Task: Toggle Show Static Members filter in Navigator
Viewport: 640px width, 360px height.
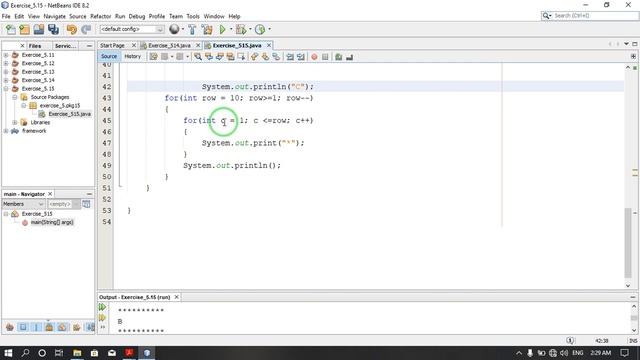Action: pos(36,327)
